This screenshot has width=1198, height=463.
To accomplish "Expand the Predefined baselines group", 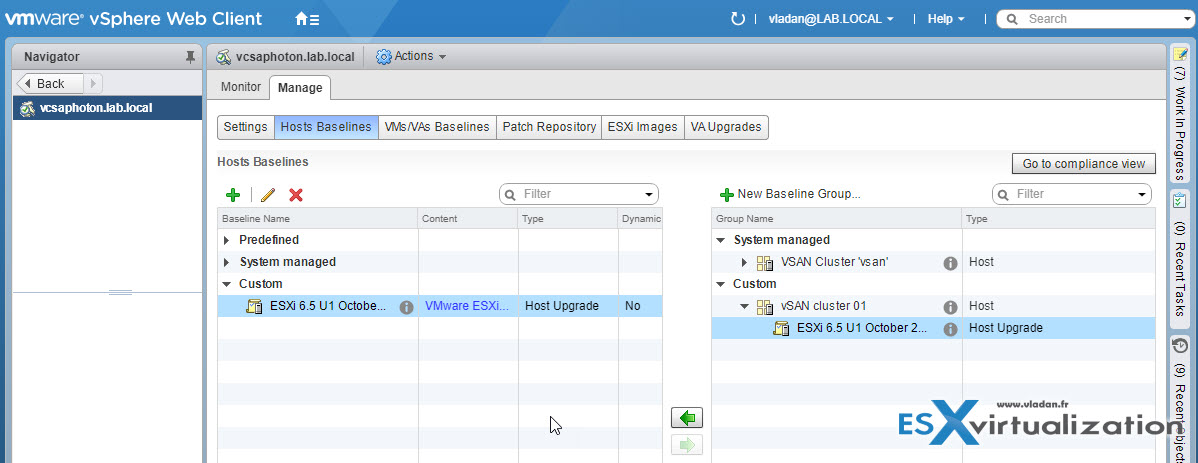I will coord(227,240).
